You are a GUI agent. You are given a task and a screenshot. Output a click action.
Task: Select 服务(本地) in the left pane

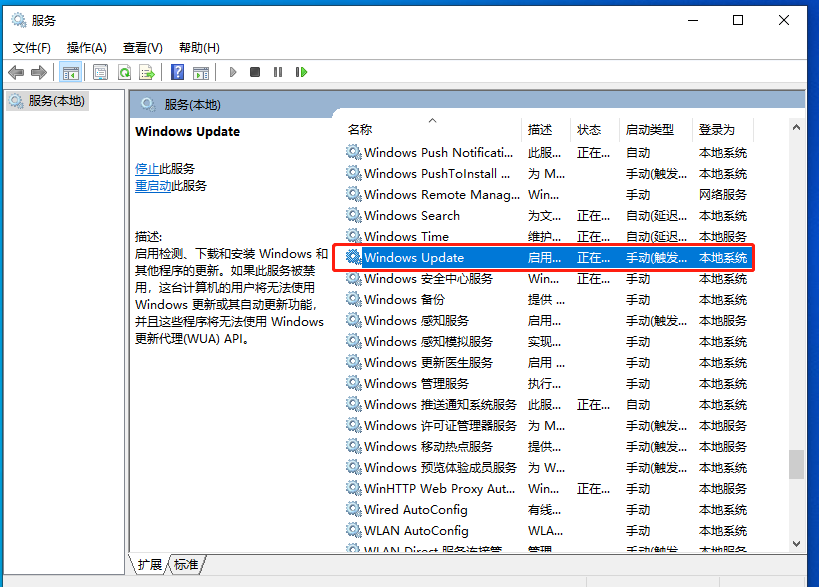coord(55,100)
